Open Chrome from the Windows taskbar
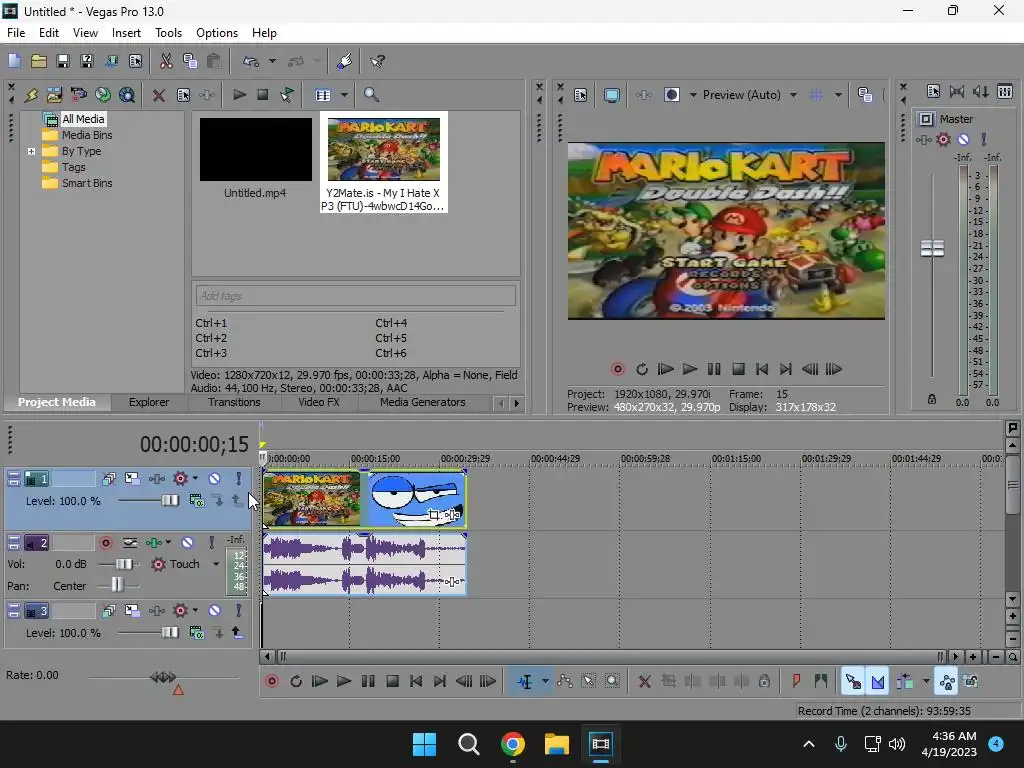 coord(513,744)
